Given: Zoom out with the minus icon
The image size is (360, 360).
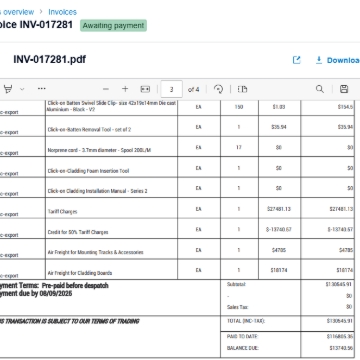Looking at the screenshot, I should click(106, 89).
